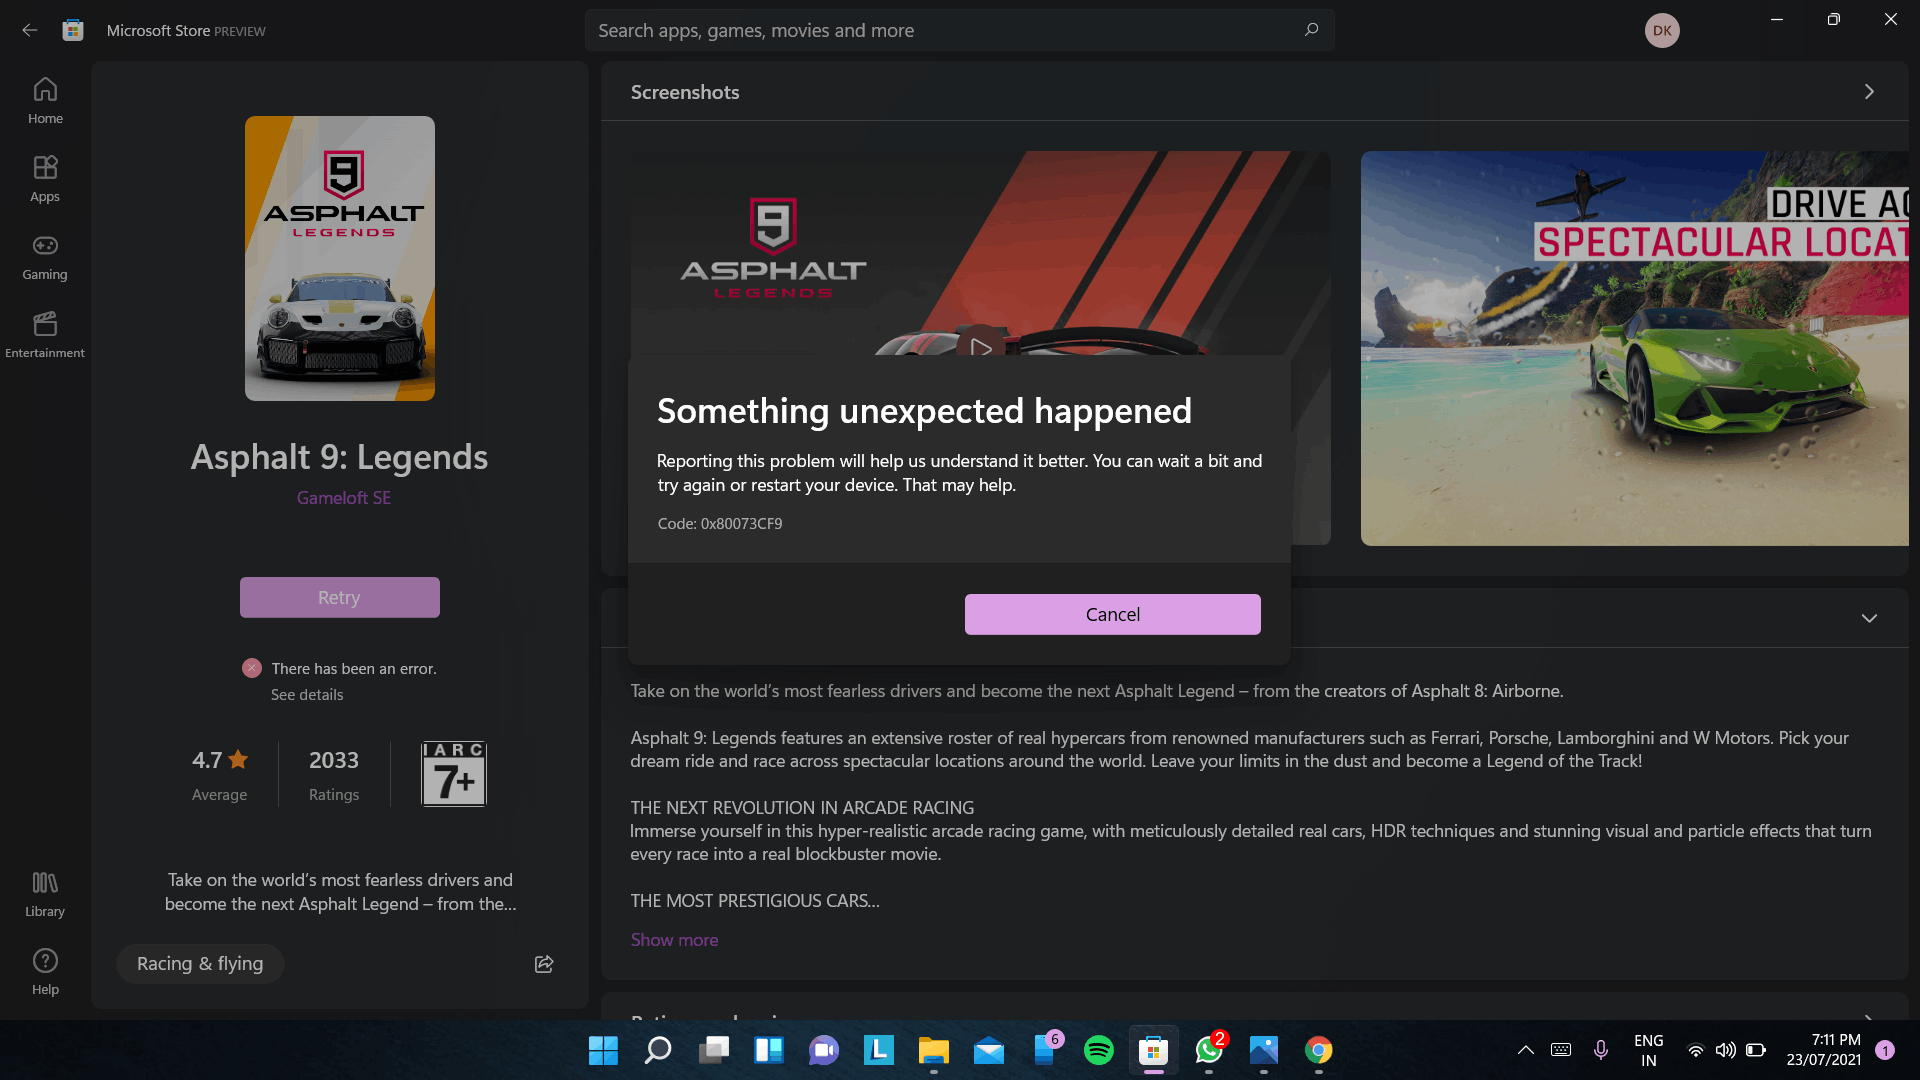Go back using the back arrow
The width and height of the screenshot is (1920, 1080).
click(30, 30)
